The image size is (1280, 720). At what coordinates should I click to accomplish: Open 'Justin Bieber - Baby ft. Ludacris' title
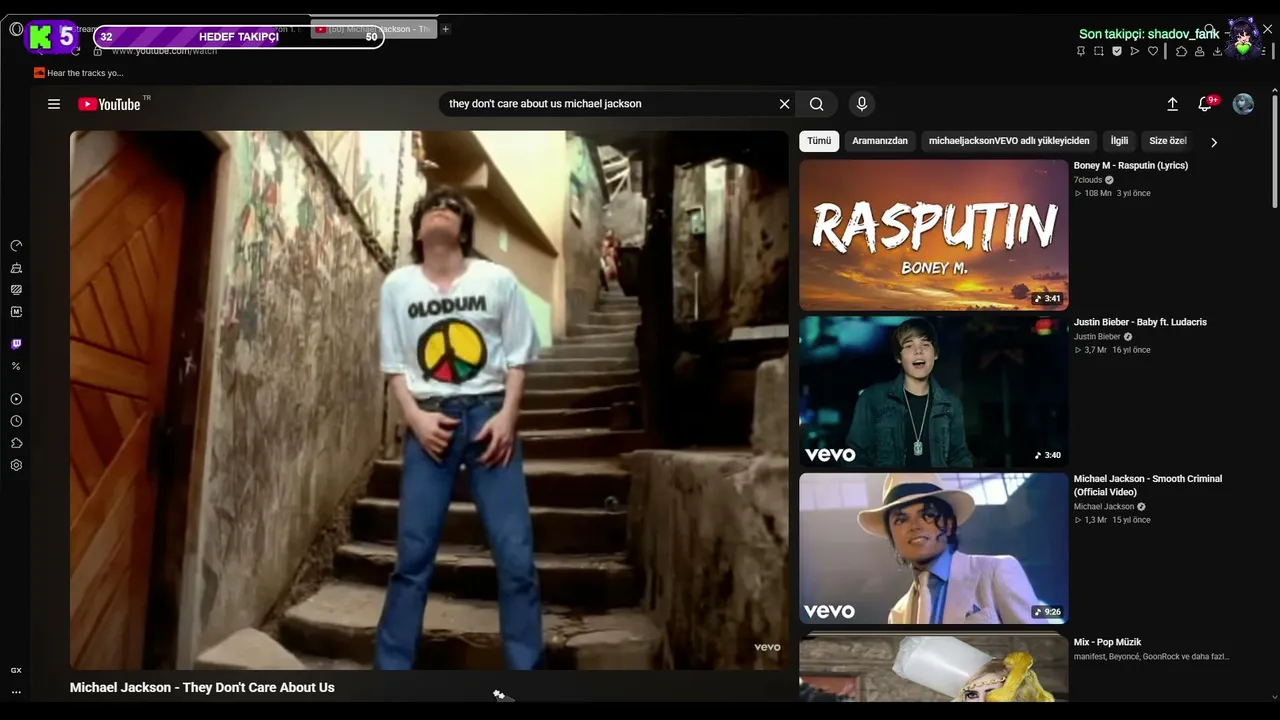pyautogui.click(x=1140, y=322)
